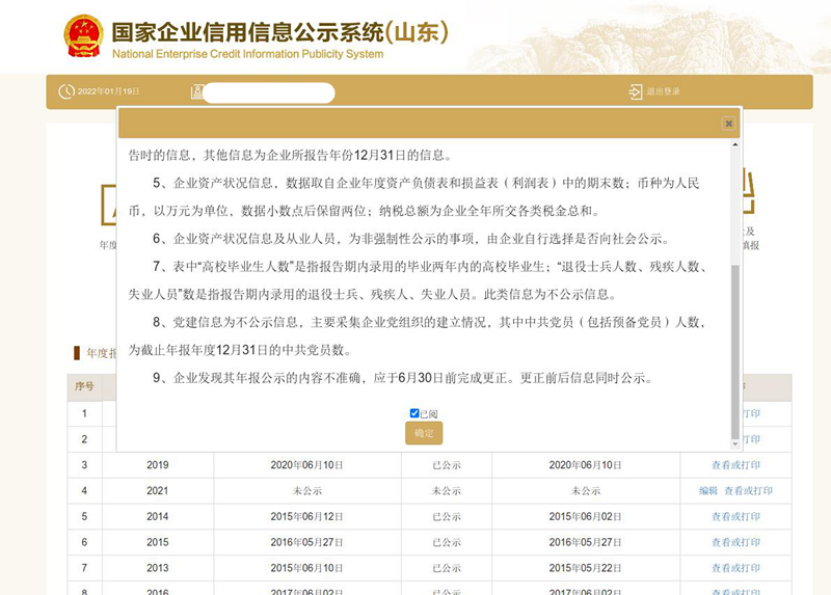Click the dialog scrollbar down arrow
The width and height of the screenshot is (831, 595).
click(735, 444)
